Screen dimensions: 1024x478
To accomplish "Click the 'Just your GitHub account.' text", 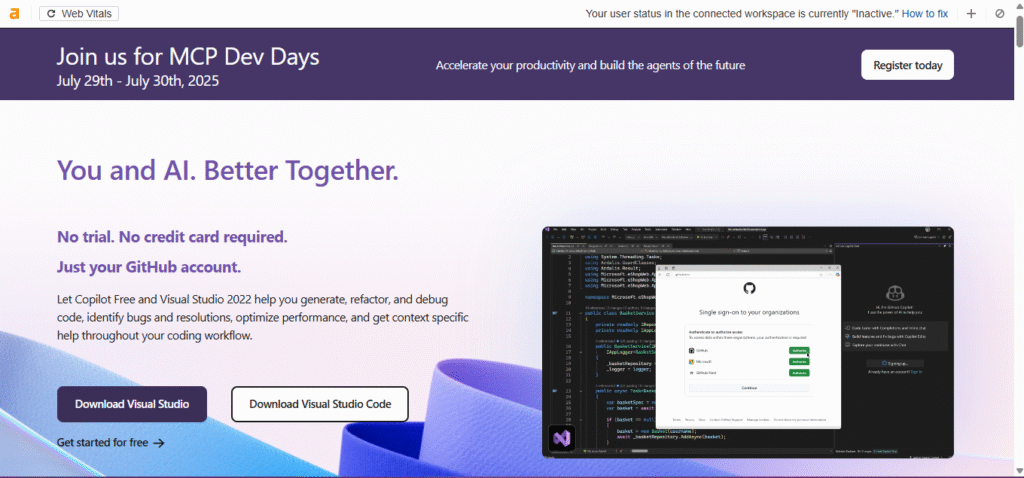I will pyautogui.click(x=149, y=266).
